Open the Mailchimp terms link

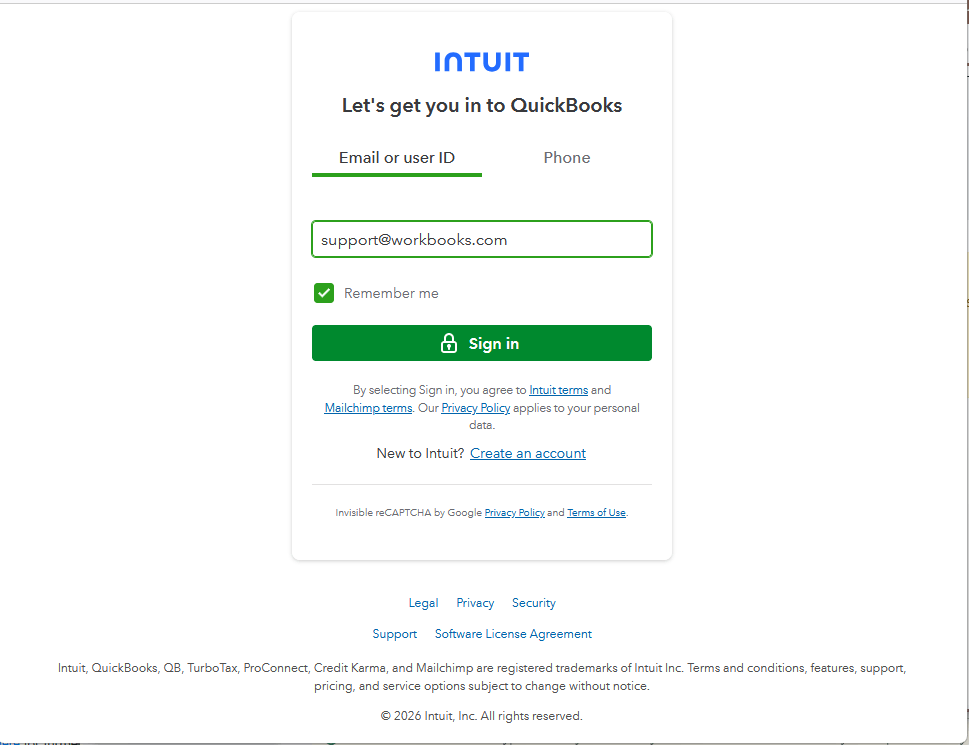coord(368,408)
